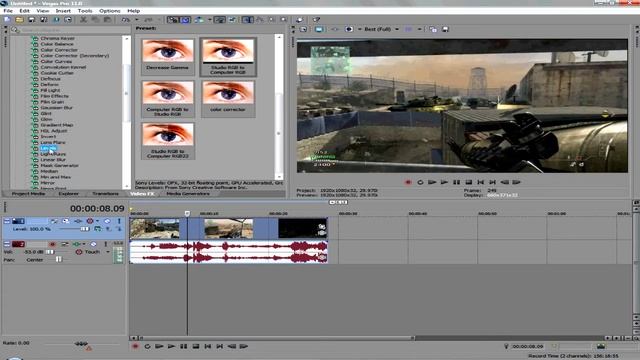Open compositing mode on video track
640x360 pixels.
(x=98, y=229)
